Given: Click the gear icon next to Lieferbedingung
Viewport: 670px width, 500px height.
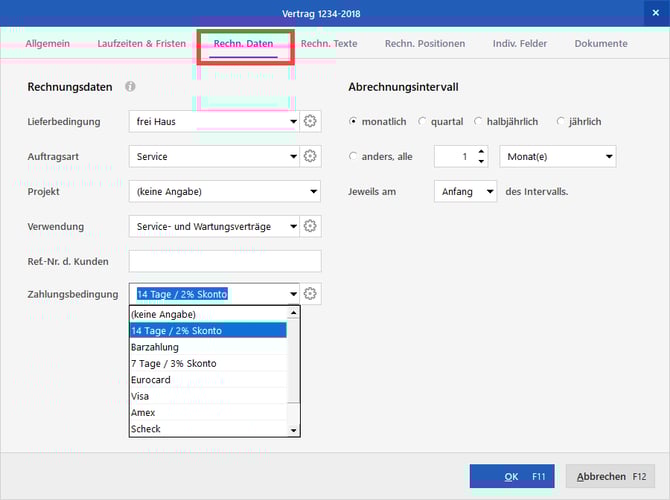Looking at the screenshot, I should pyautogui.click(x=310, y=122).
